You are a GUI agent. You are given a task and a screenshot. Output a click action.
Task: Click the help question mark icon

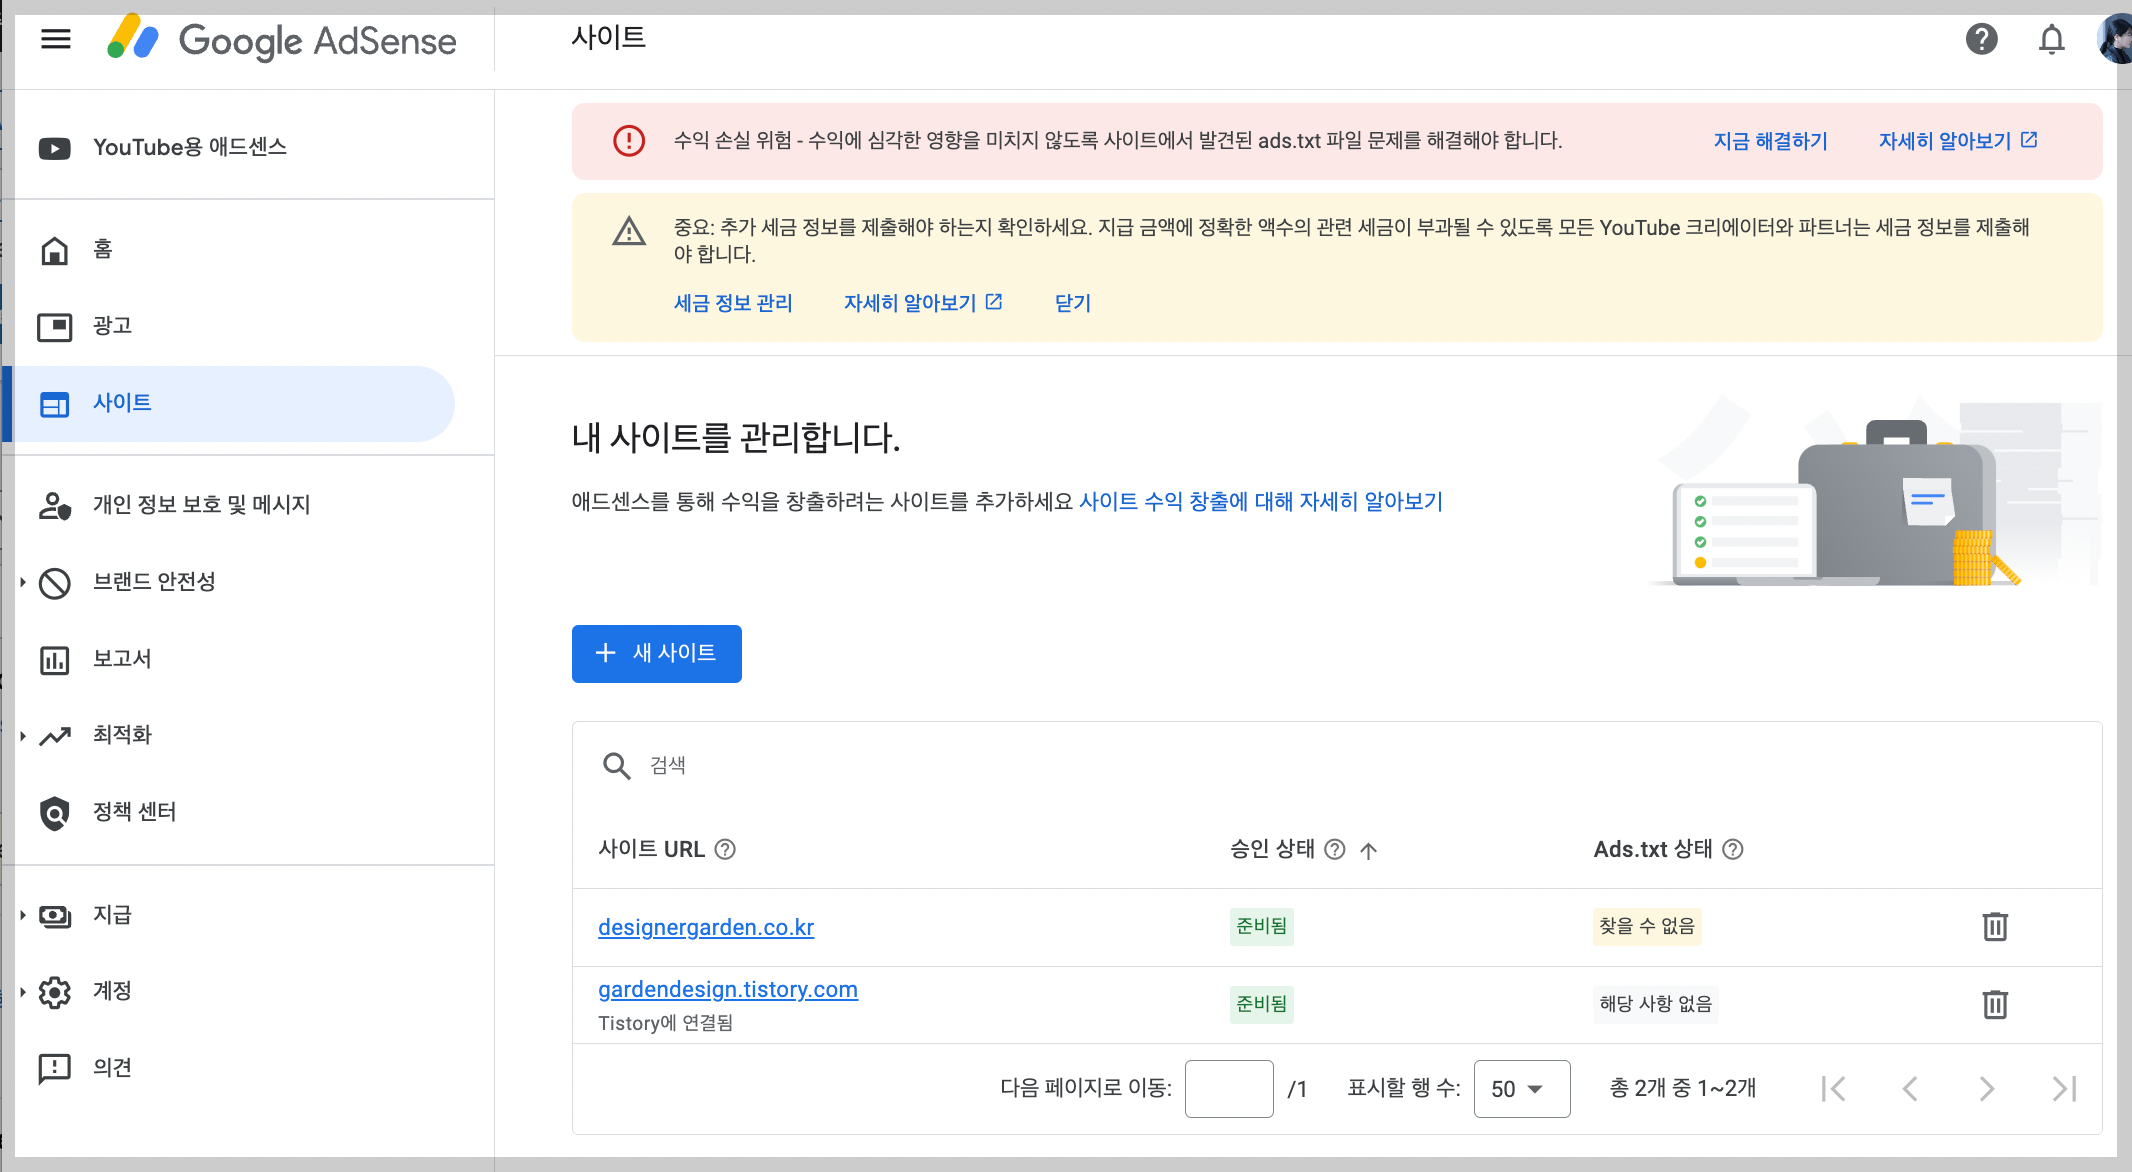[x=1981, y=39]
